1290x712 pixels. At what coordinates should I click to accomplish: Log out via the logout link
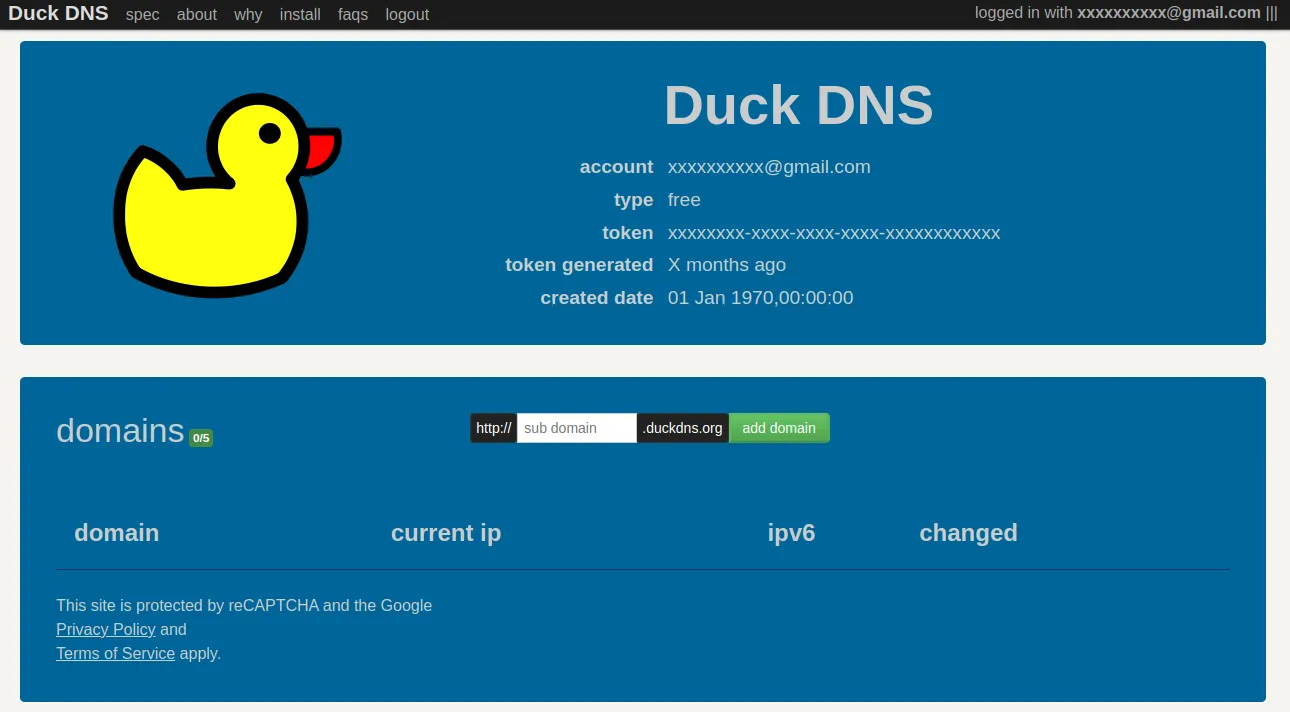pos(407,15)
